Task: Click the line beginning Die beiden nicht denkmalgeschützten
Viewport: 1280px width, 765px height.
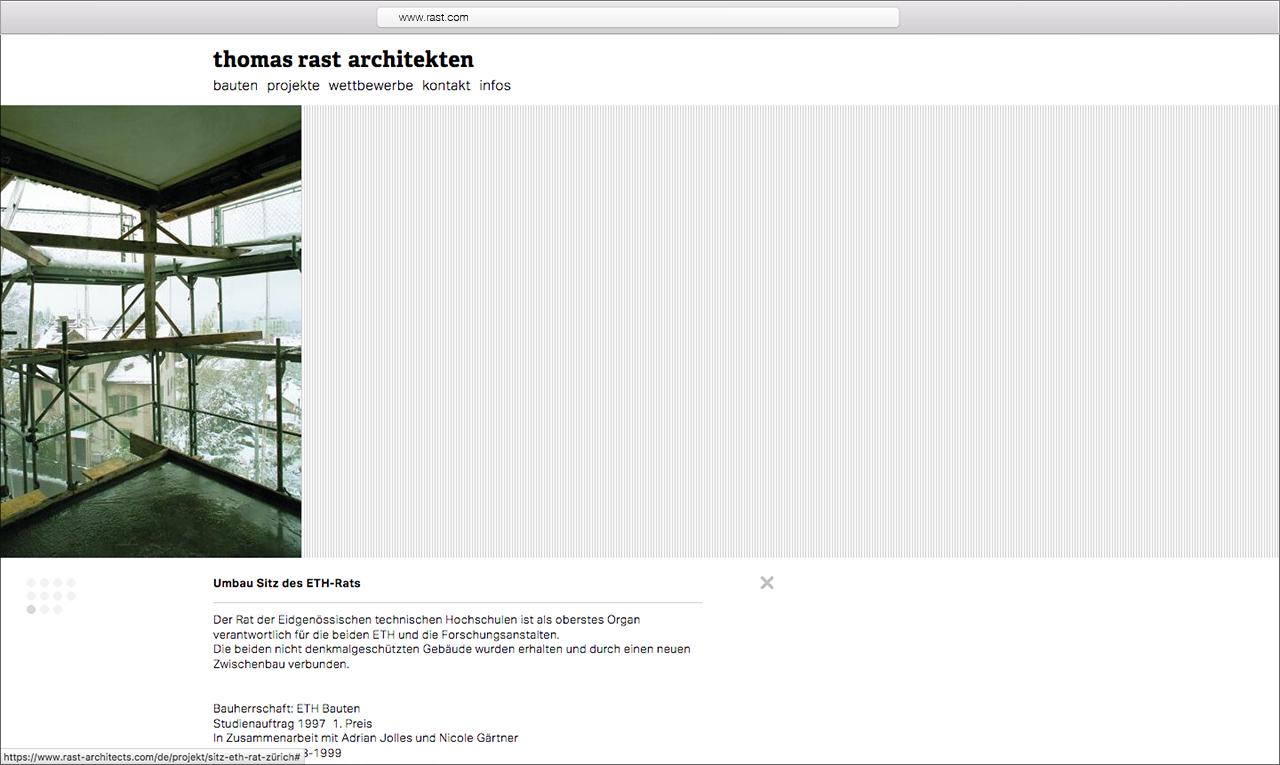Action: point(452,650)
